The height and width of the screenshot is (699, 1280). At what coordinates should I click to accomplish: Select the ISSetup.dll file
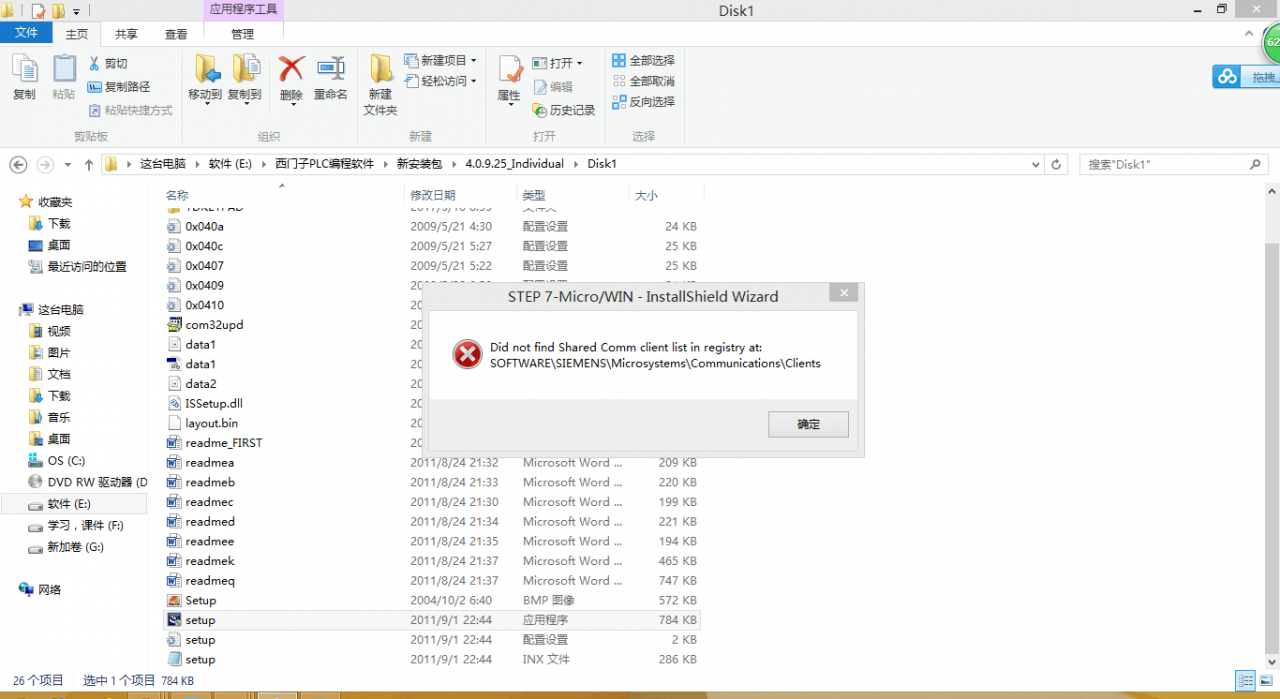tap(204, 403)
